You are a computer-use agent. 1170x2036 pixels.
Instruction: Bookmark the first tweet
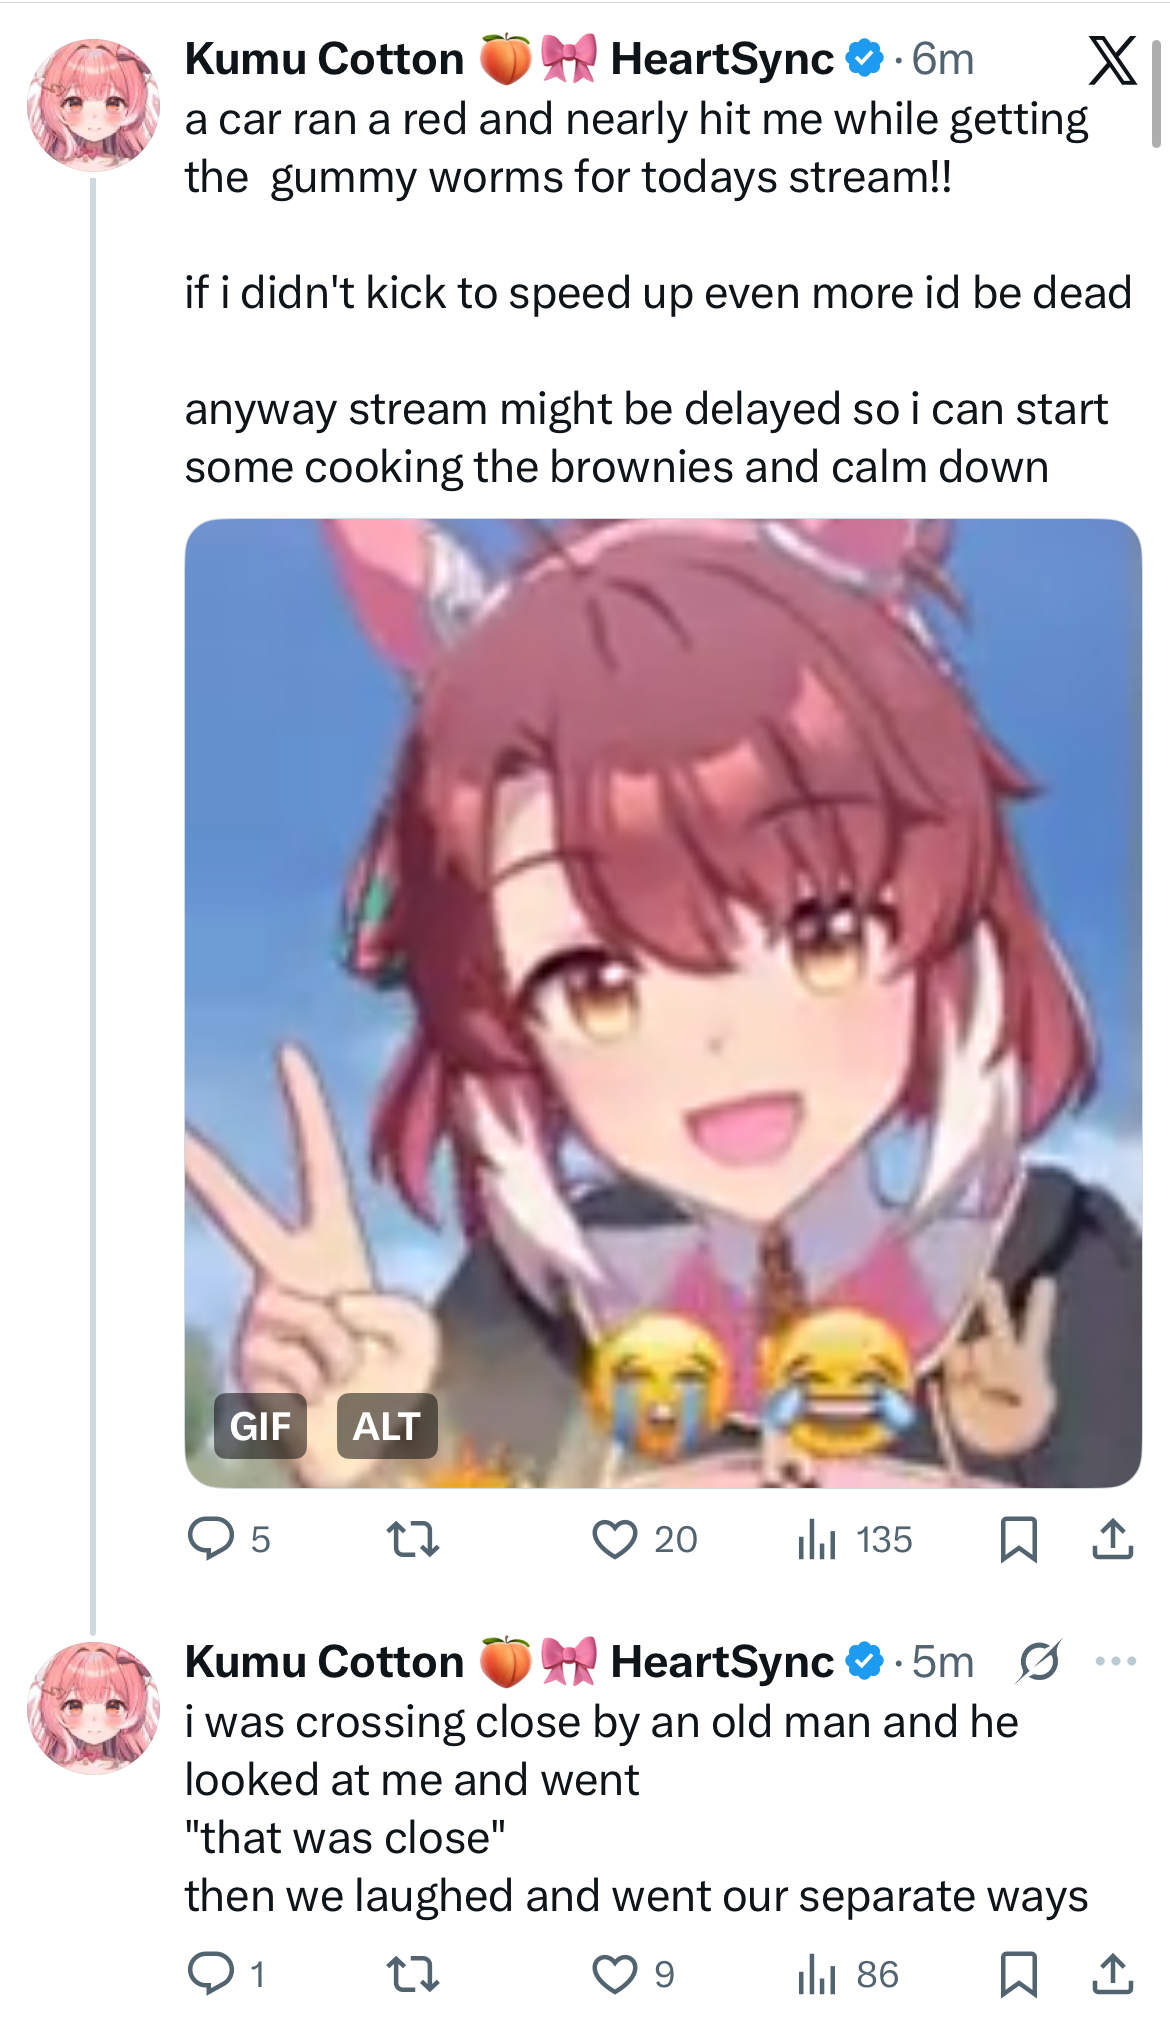pos(1018,1539)
